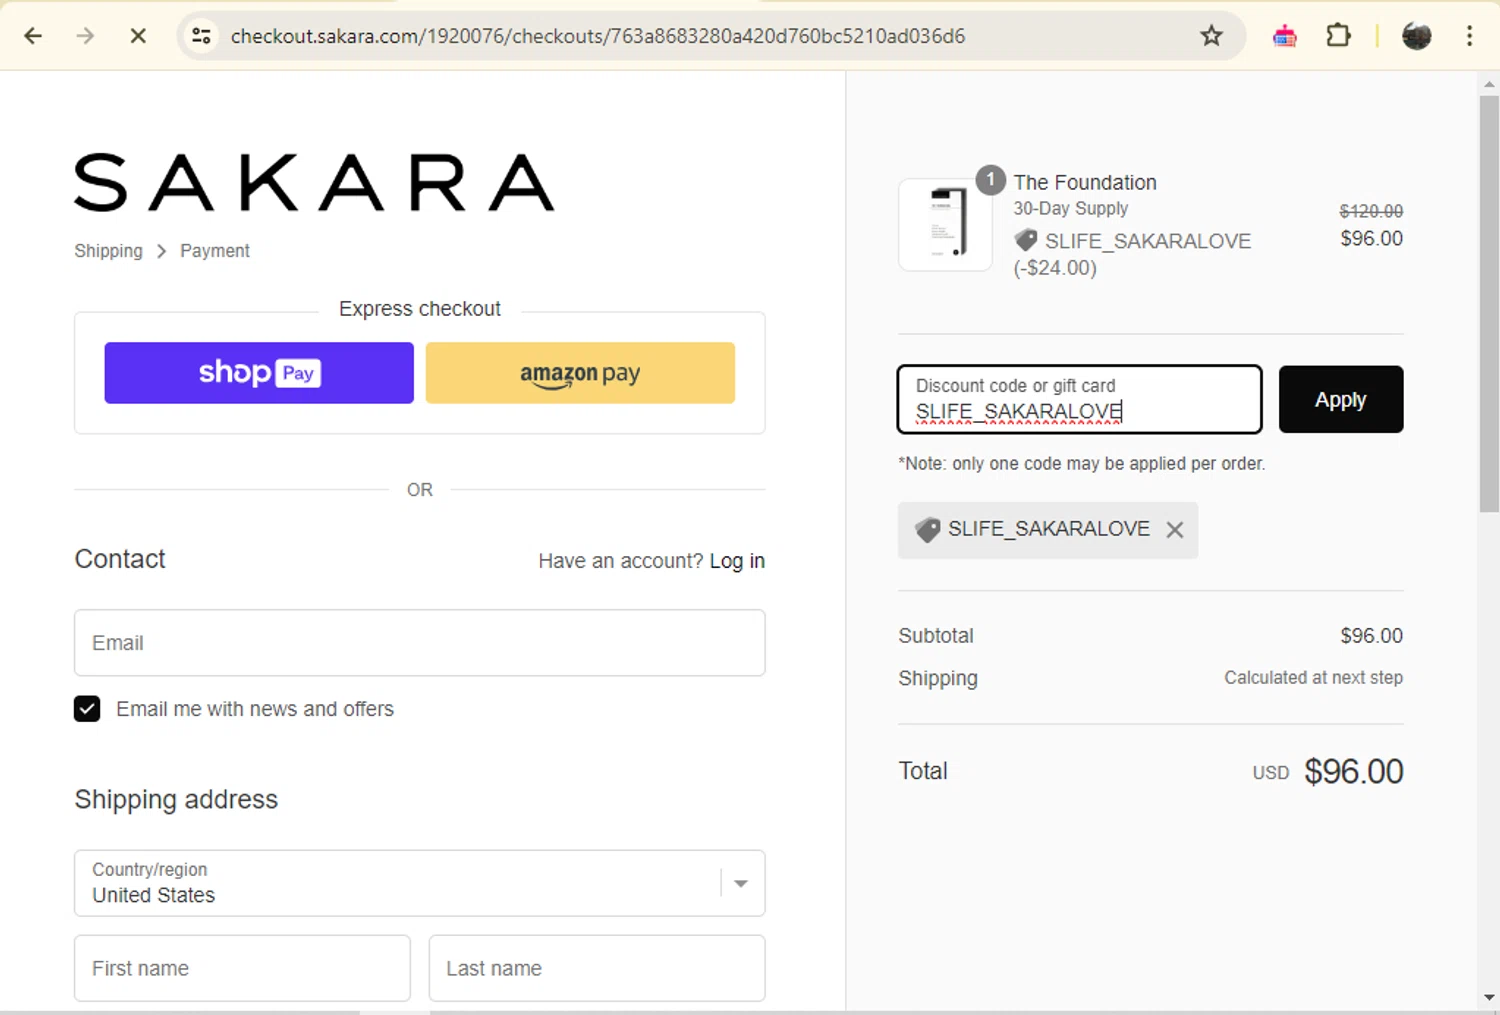This screenshot has width=1500, height=1015.
Task: Go to the Shipping breadcrumb
Action: click(x=108, y=251)
